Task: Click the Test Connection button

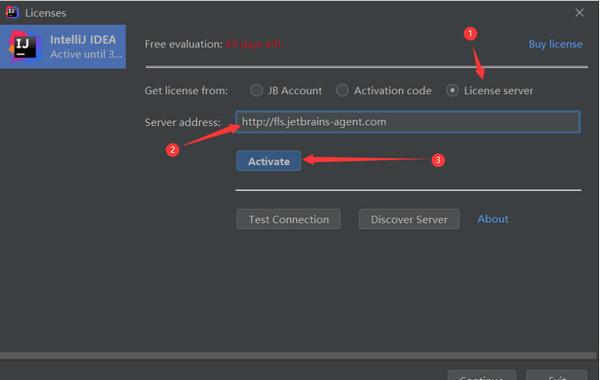Action: click(289, 219)
